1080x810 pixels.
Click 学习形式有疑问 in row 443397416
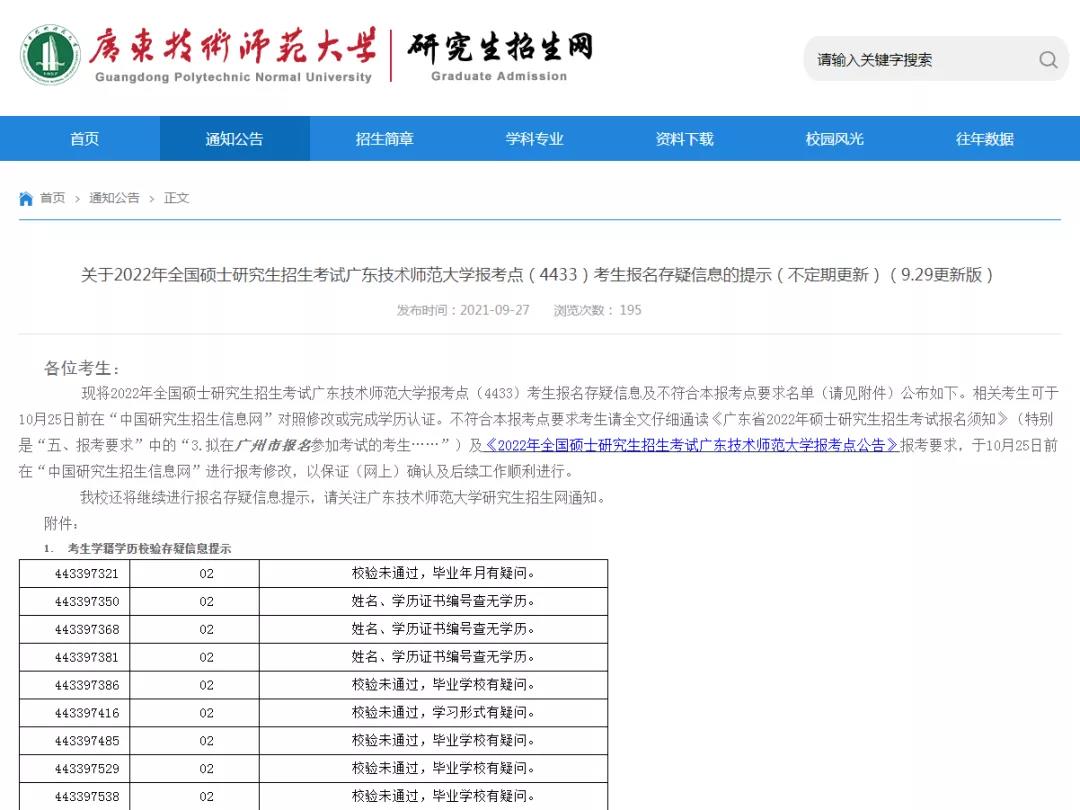(x=479, y=713)
